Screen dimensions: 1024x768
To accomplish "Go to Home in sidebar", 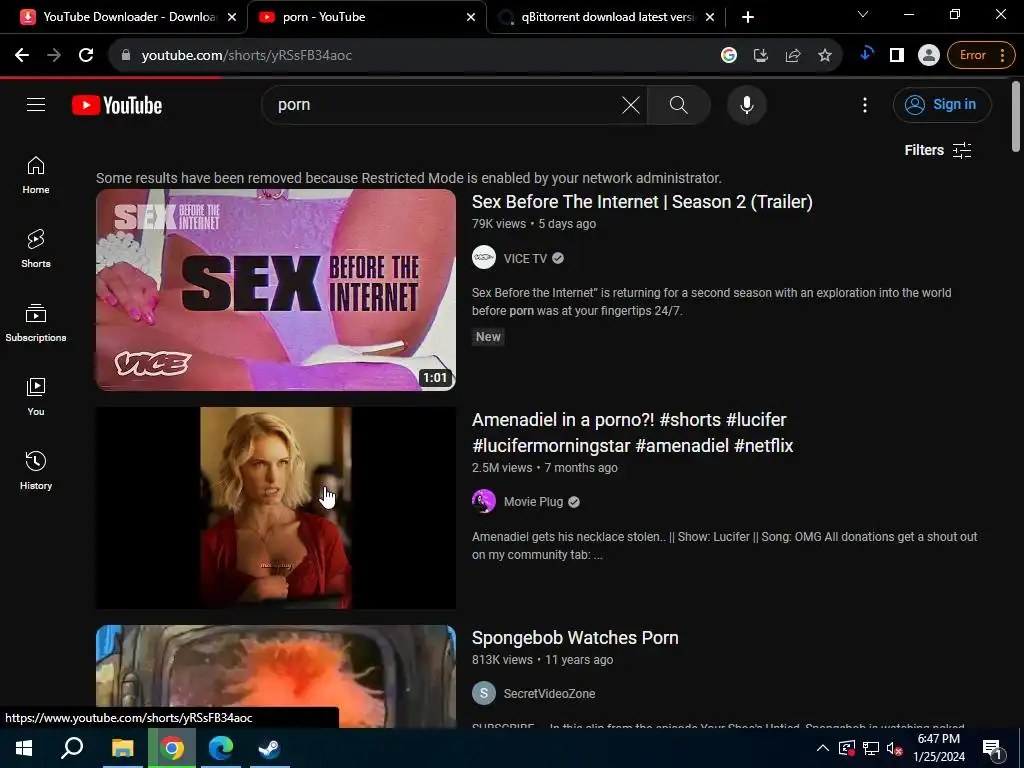I will pyautogui.click(x=36, y=176).
